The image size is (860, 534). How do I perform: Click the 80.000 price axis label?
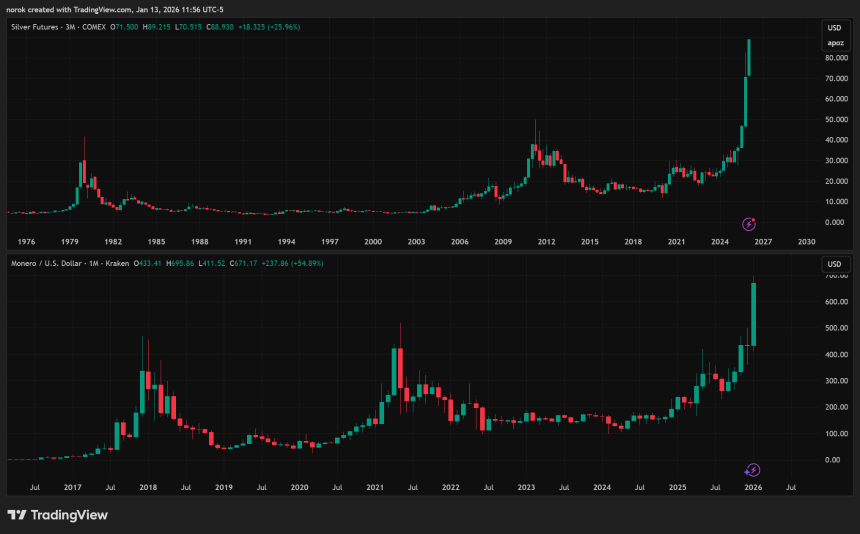point(836,58)
